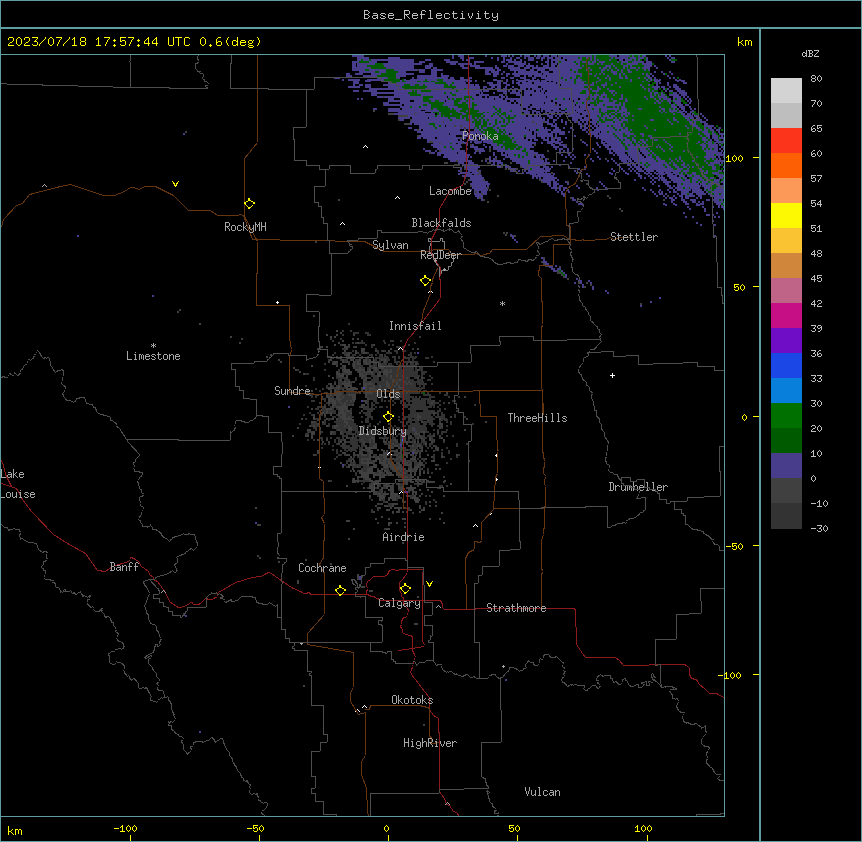
Task: Pick the bright green 30-20 dBZ swatch
Action: point(786,416)
